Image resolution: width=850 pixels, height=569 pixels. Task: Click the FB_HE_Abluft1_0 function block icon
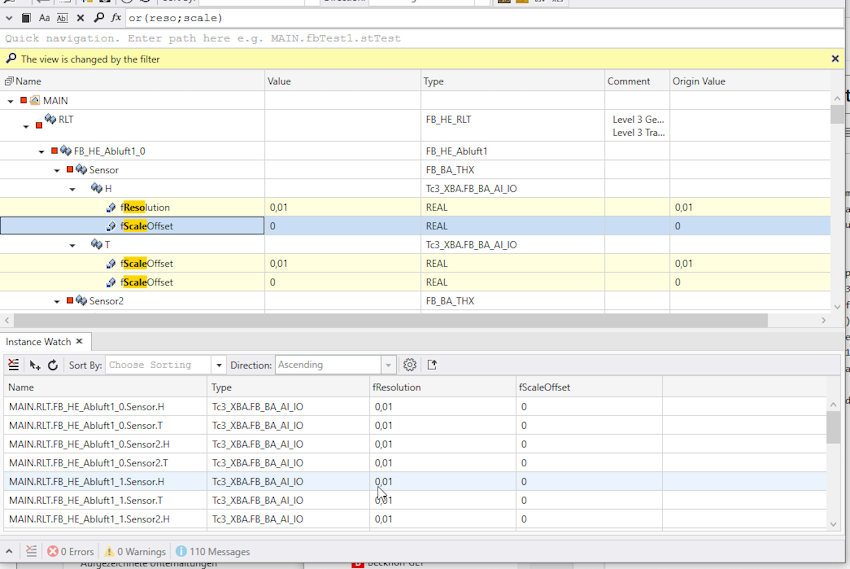click(x=66, y=150)
